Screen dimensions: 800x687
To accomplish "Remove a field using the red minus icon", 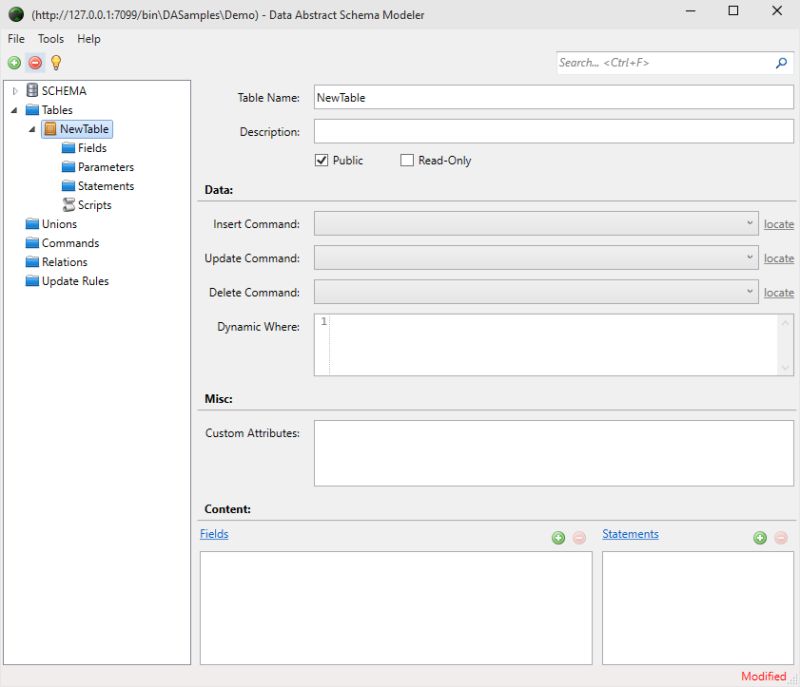I will coord(579,537).
